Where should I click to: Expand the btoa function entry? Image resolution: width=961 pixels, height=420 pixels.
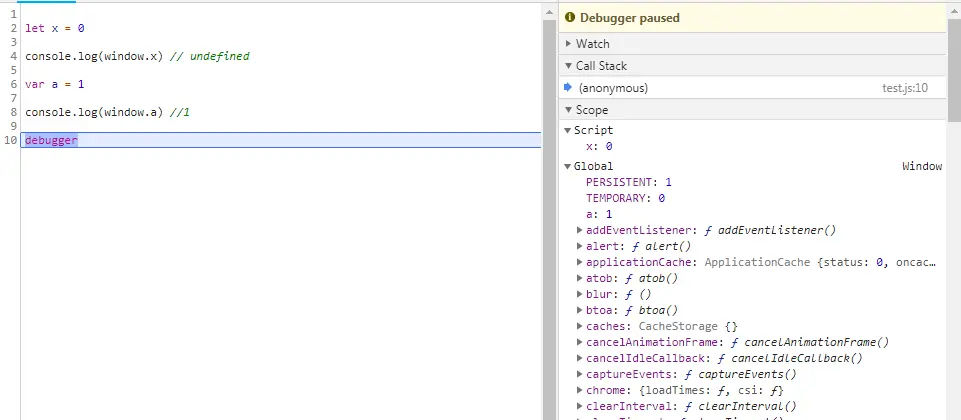tap(580, 310)
